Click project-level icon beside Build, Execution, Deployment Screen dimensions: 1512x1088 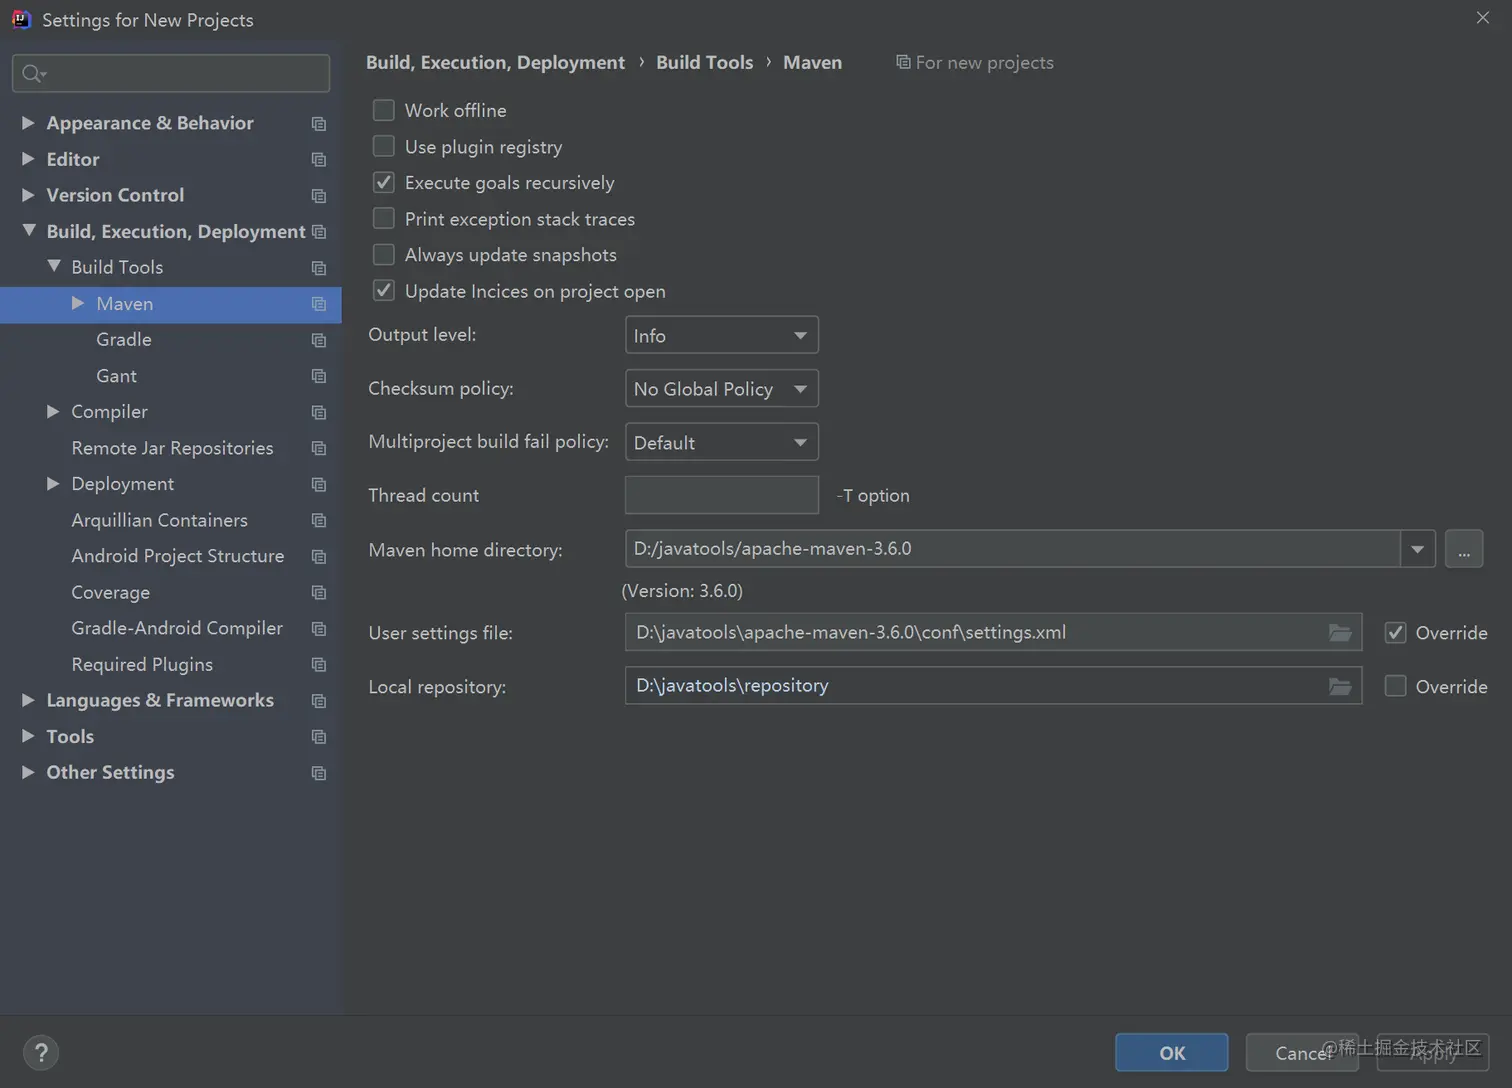pyautogui.click(x=319, y=232)
